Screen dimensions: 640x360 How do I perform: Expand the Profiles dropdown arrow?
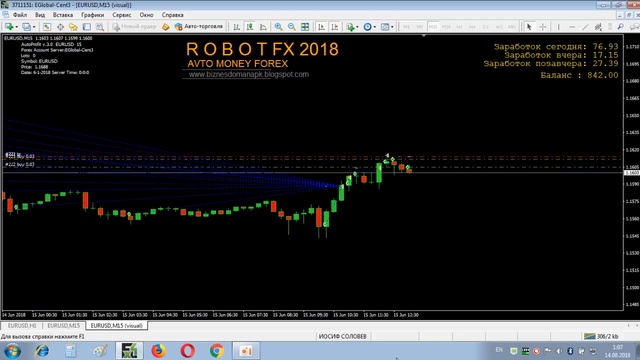point(34,27)
